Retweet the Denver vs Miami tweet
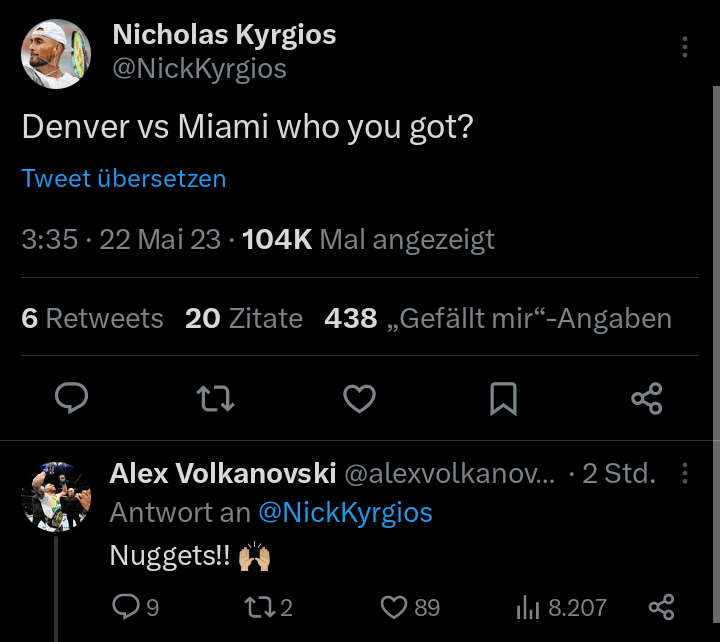 pos(216,399)
